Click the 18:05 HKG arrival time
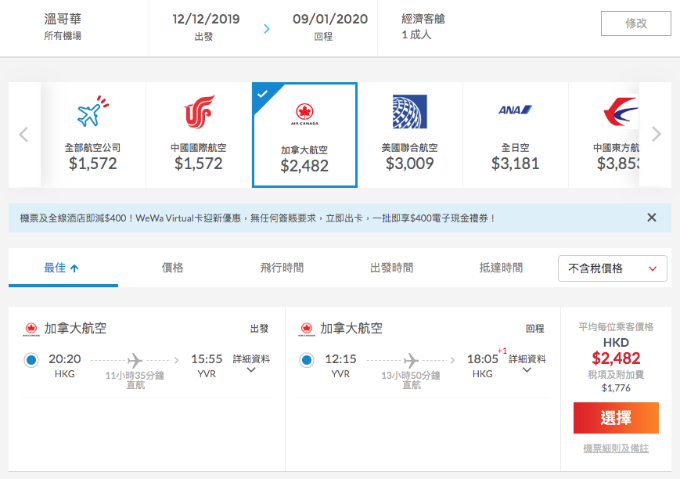680x479 pixels. [x=483, y=359]
